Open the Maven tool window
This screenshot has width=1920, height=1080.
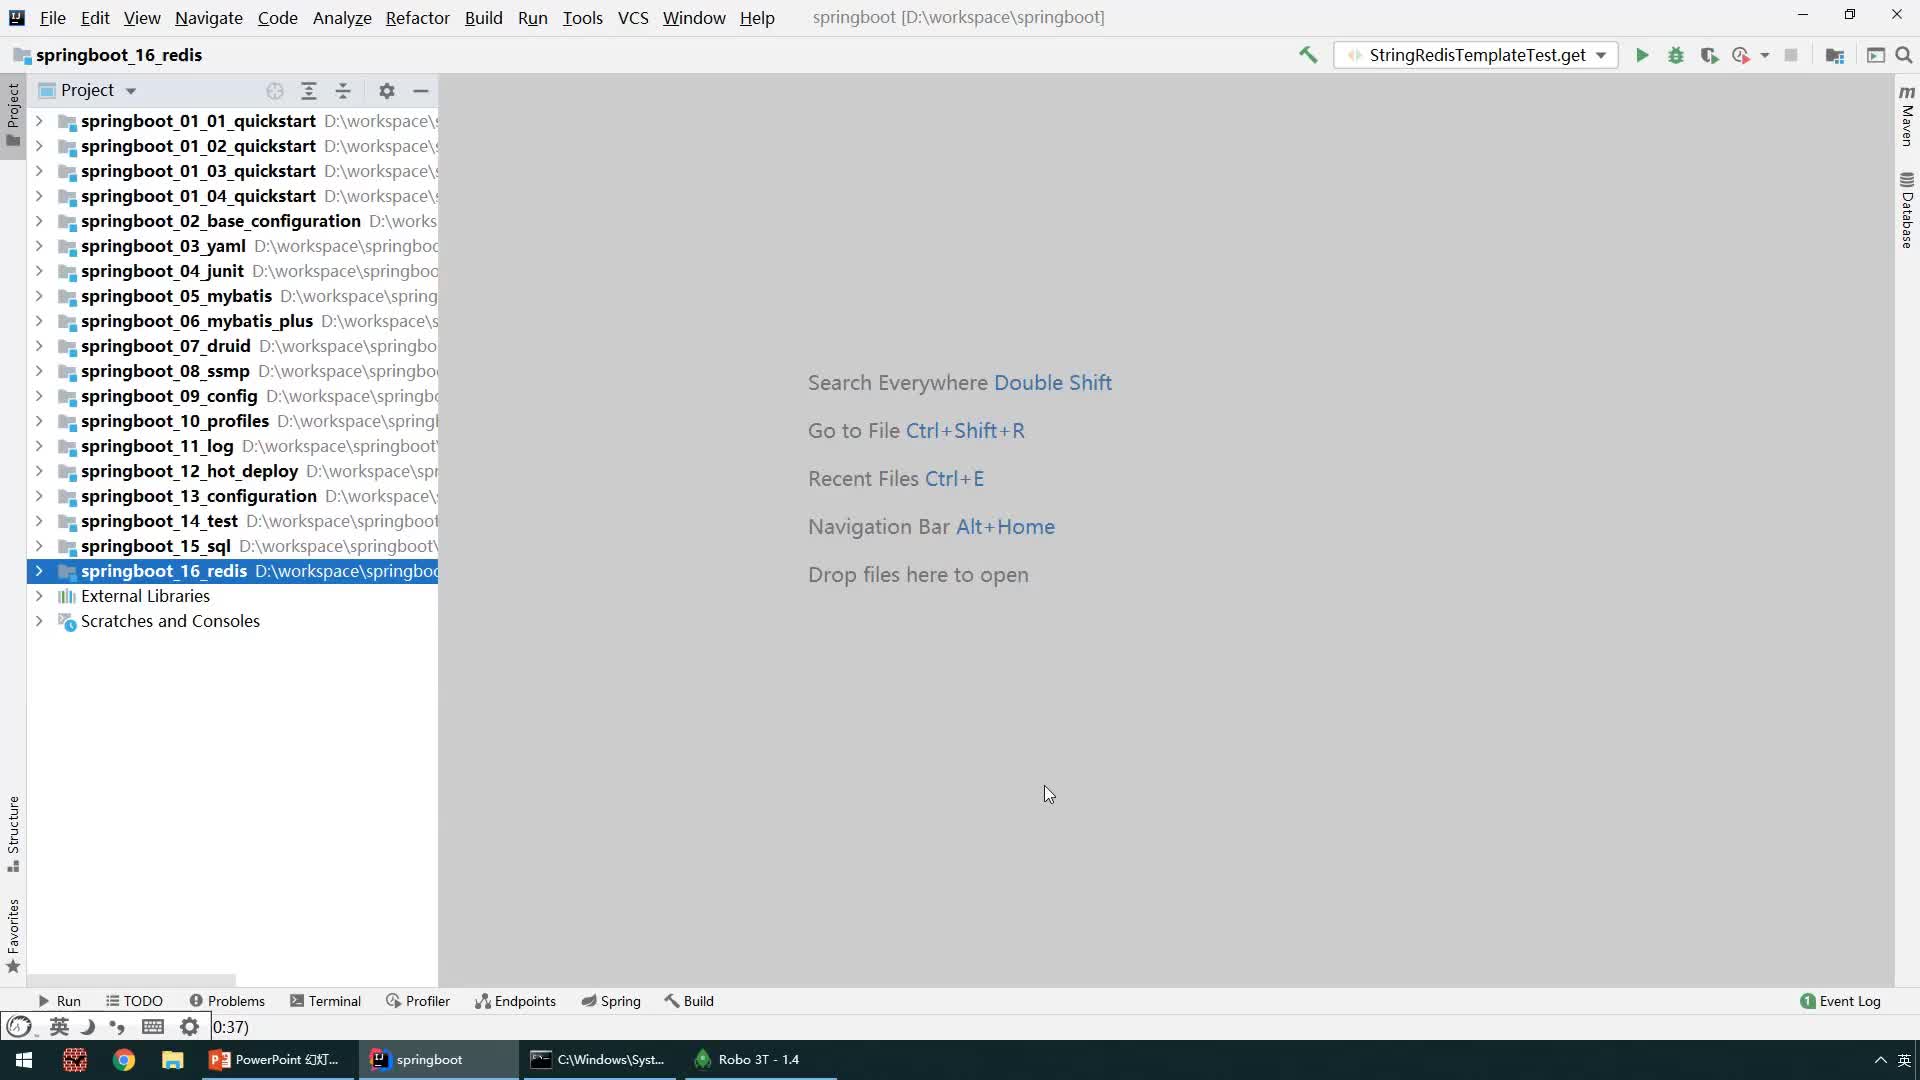tap(1907, 116)
